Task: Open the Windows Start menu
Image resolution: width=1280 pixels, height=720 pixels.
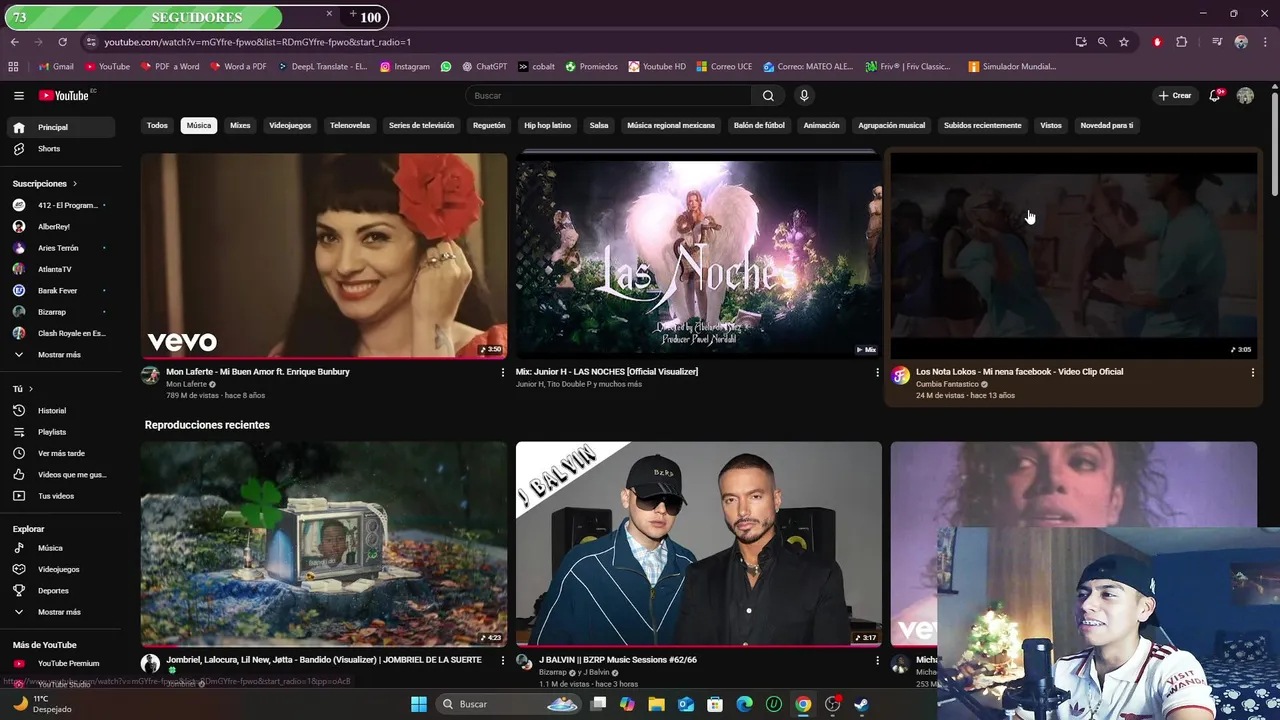Action: (419, 704)
